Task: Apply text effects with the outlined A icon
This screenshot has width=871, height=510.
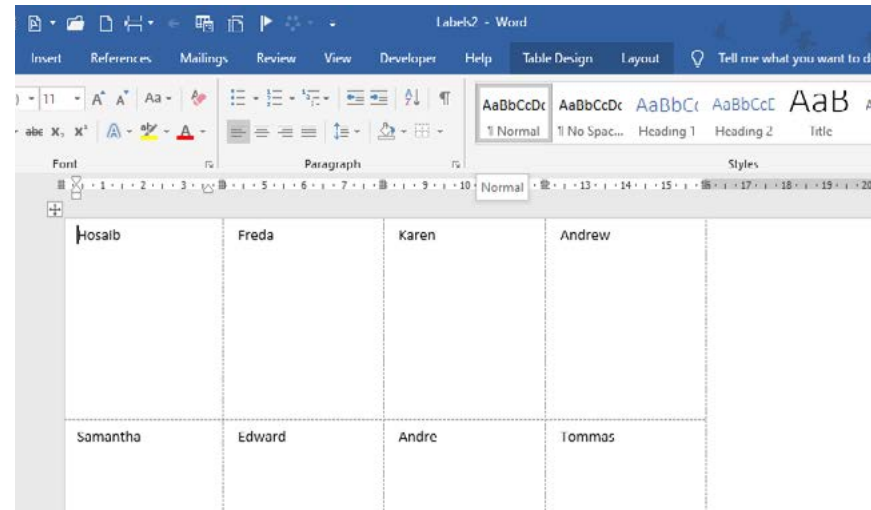Action: click(x=113, y=132)
